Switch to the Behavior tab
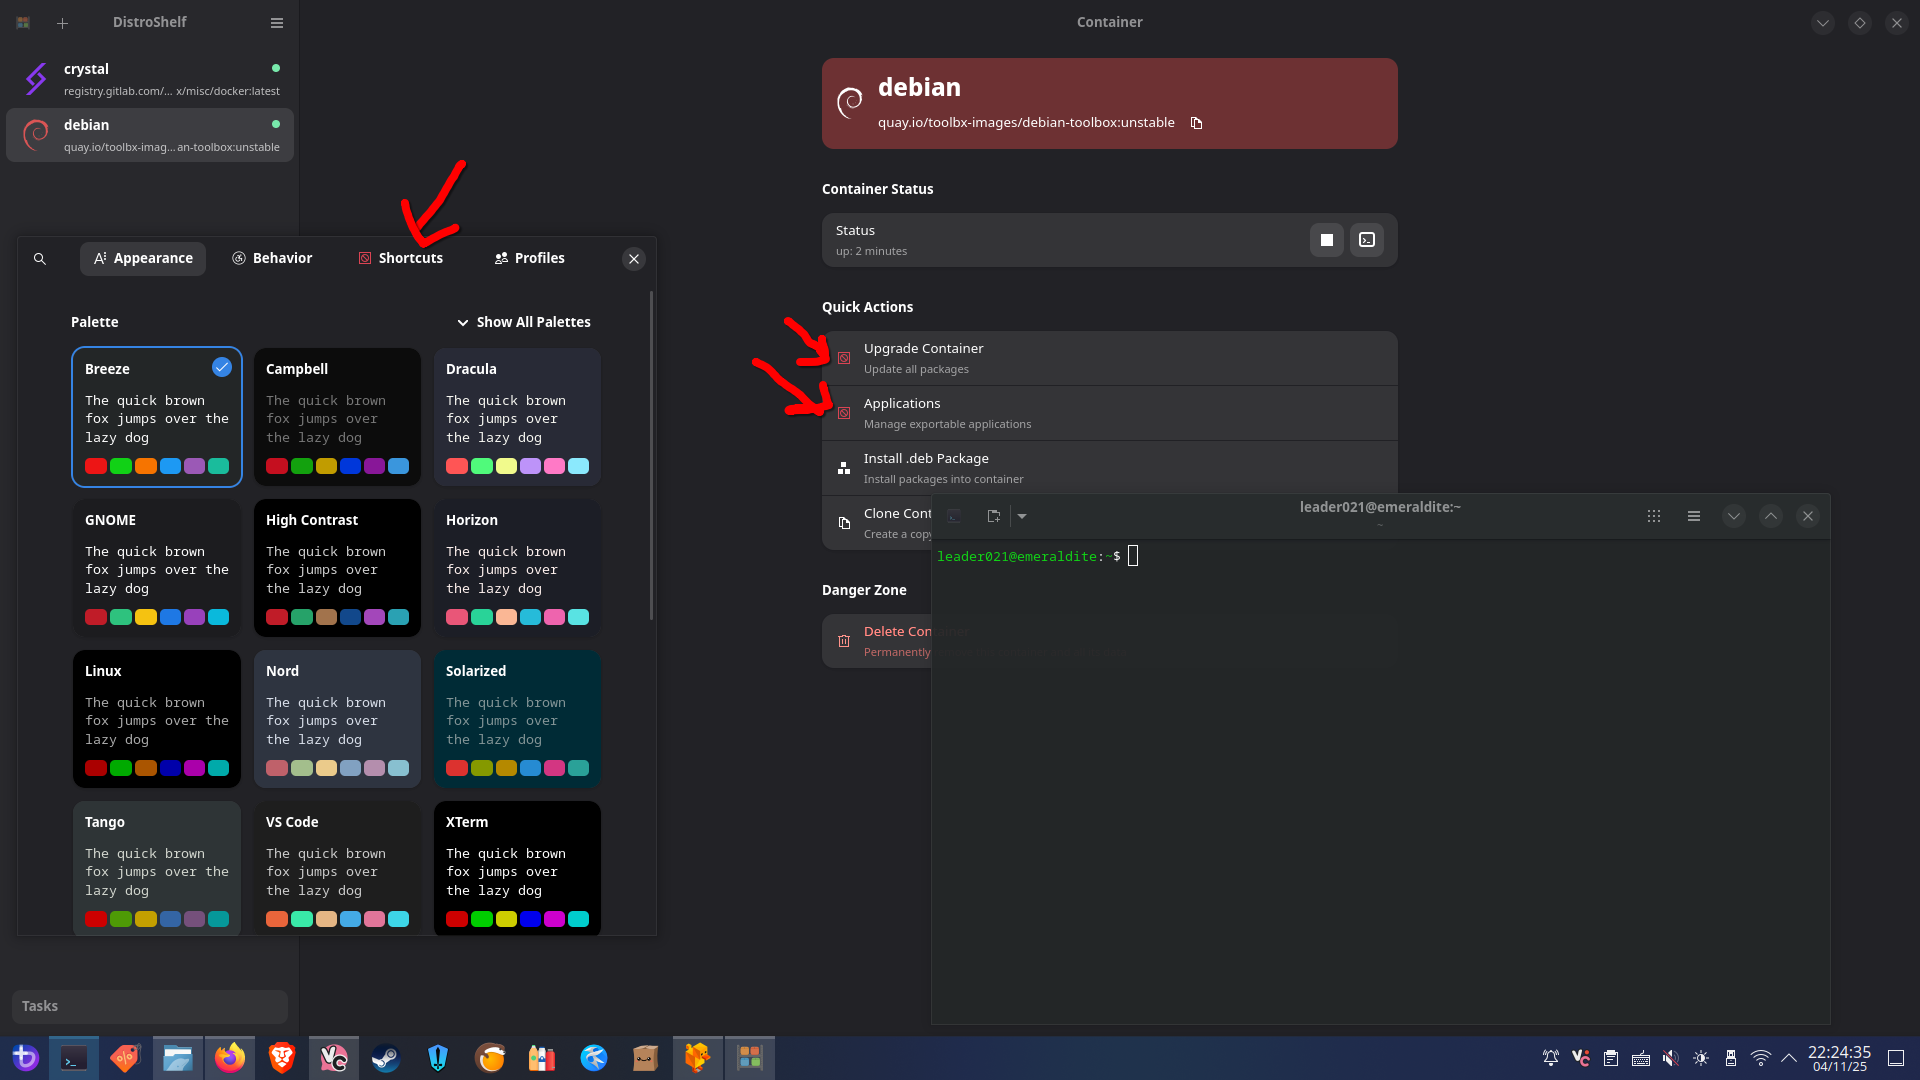Image resolution: width=1920 pixels, height=1080 pixels. click(x=272, y=258)
